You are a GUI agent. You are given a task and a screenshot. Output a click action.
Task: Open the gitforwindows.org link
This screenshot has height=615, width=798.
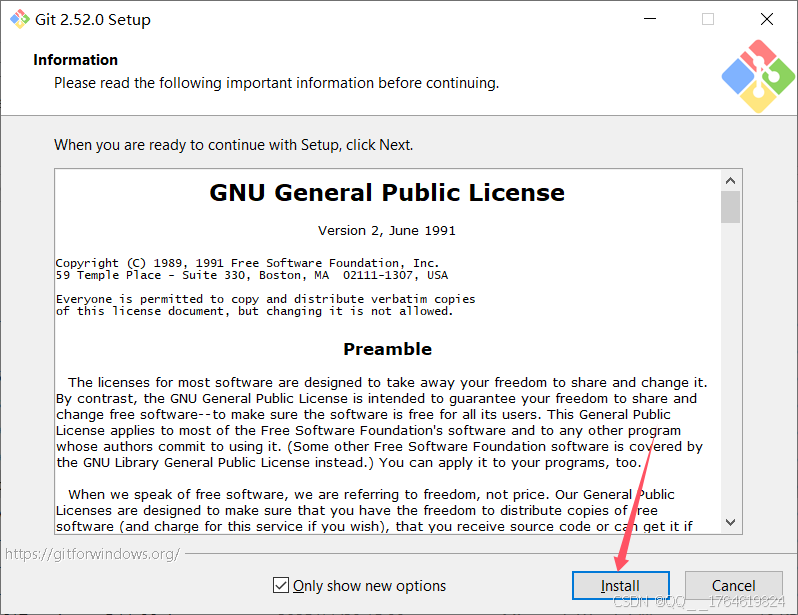click(x=92, y=554)
